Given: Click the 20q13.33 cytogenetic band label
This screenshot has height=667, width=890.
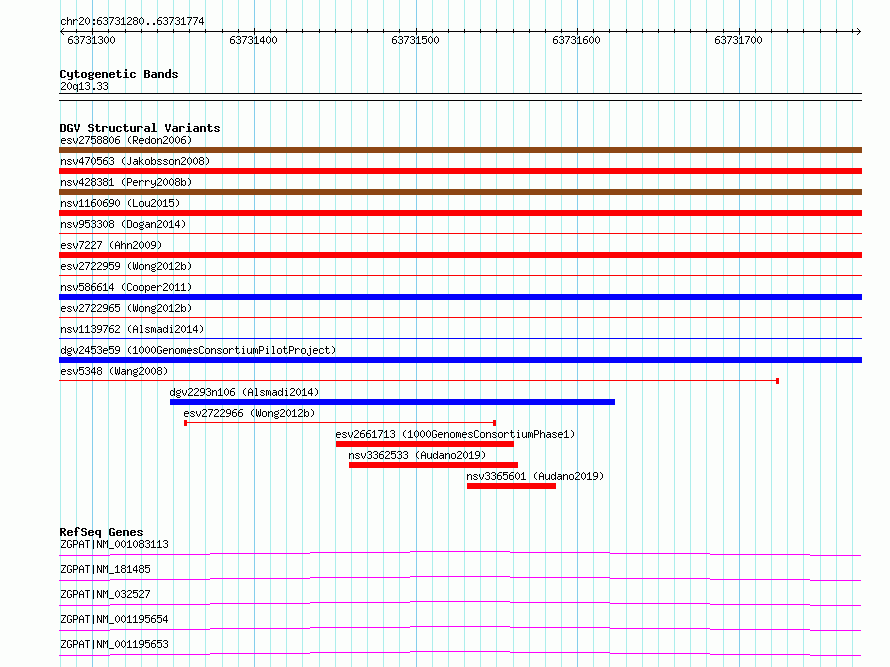Looking at the screenshot, I should tap(84, 86).
